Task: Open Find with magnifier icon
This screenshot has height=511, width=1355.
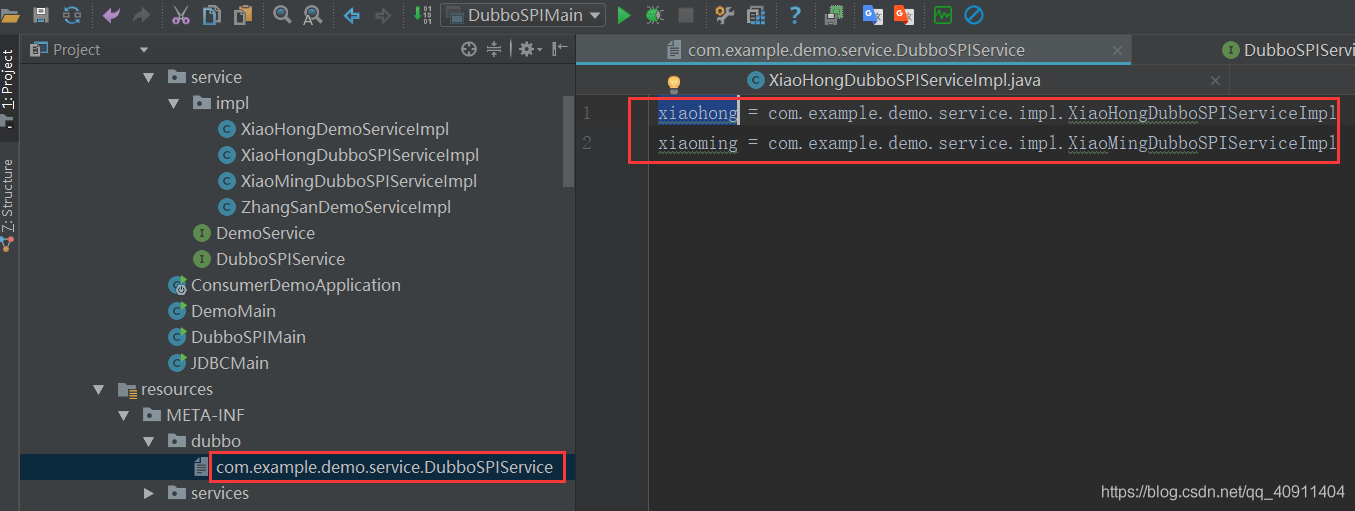Action: (x=282, y=15)
